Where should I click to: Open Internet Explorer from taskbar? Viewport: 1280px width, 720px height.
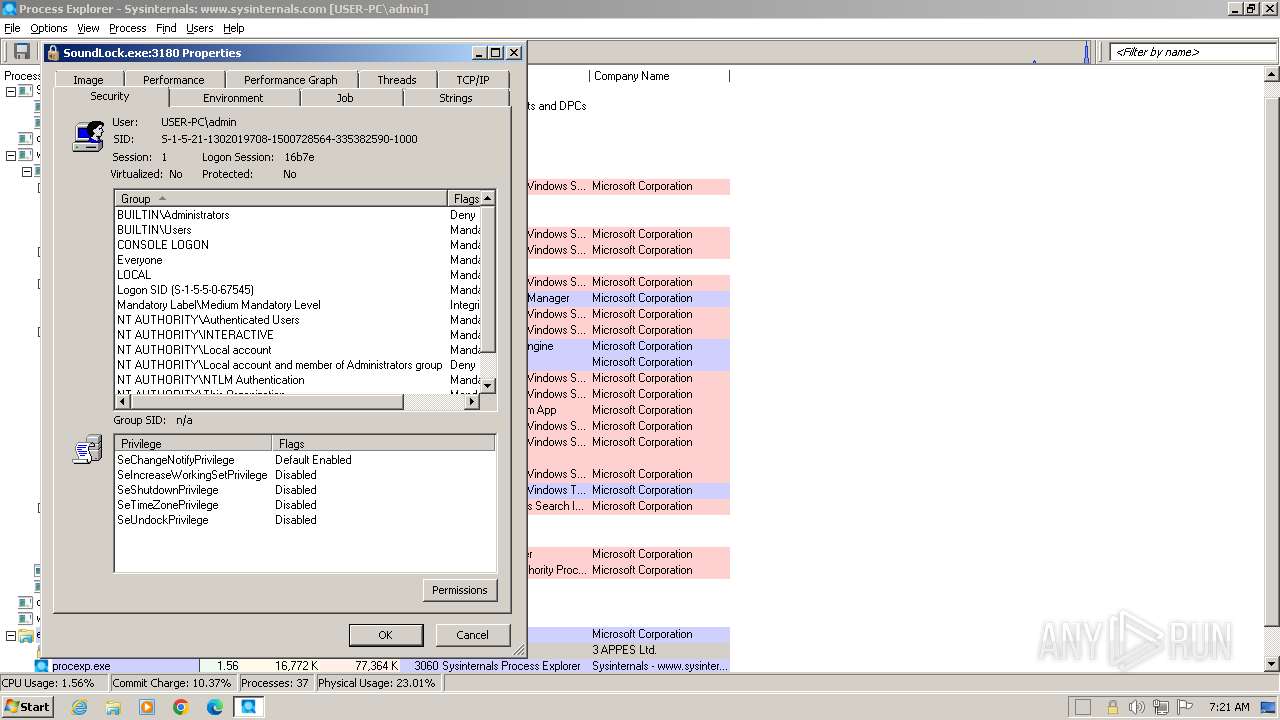[x=80, y=707]
